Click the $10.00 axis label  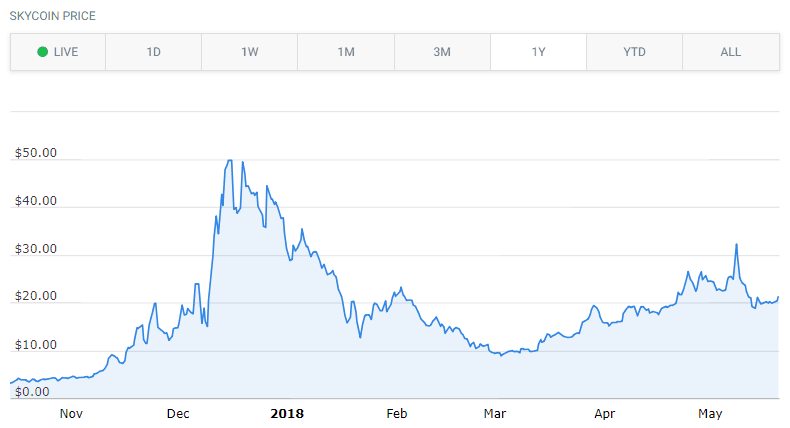coord(36,345)
